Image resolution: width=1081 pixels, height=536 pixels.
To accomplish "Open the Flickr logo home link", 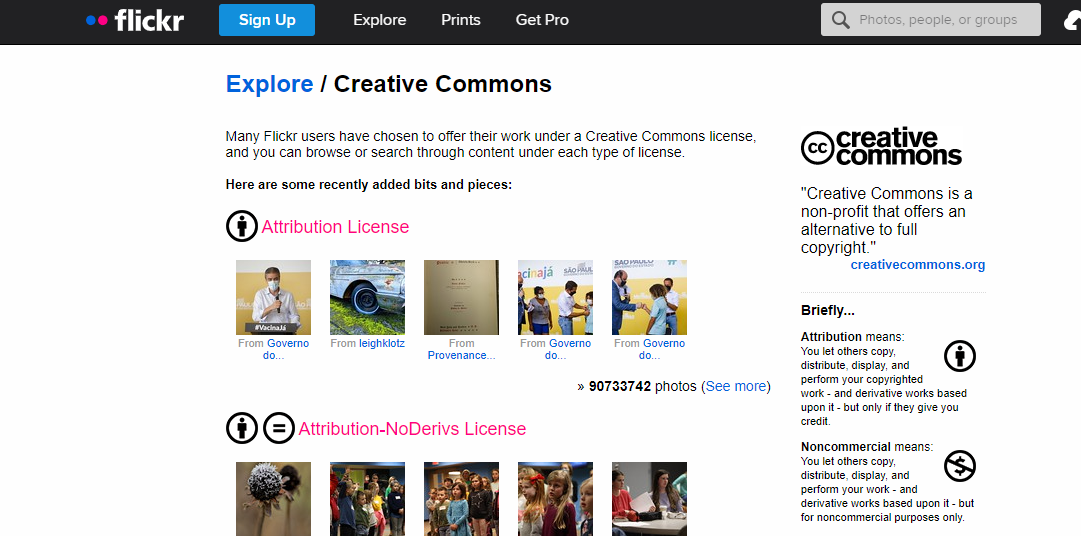I will (135, 20).
